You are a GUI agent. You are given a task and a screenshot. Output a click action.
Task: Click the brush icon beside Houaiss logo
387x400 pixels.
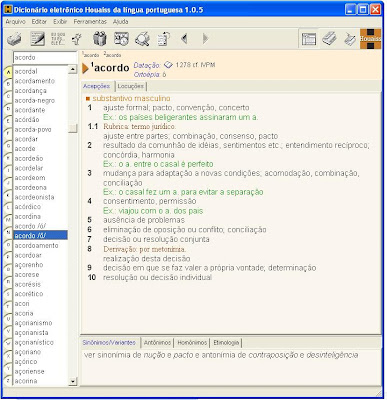[x=349, y=39]
